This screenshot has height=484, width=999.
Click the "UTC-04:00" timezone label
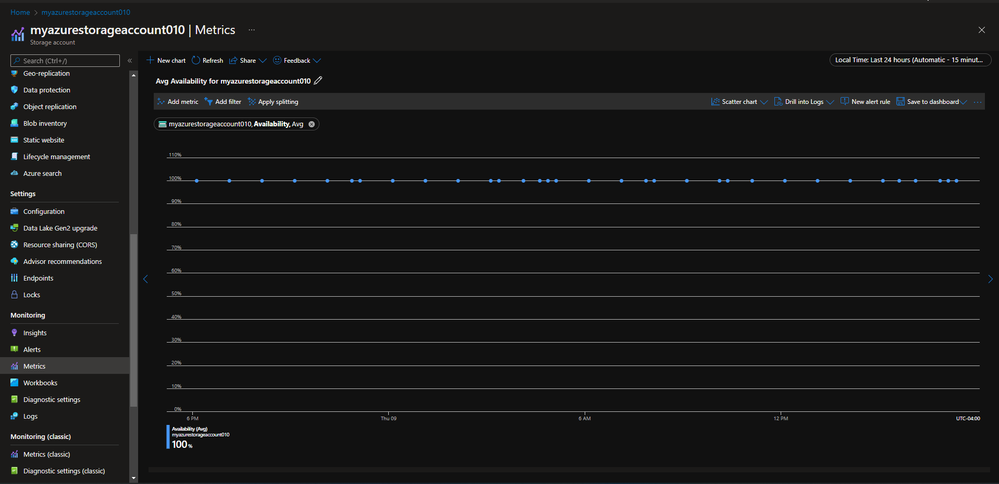967,418
